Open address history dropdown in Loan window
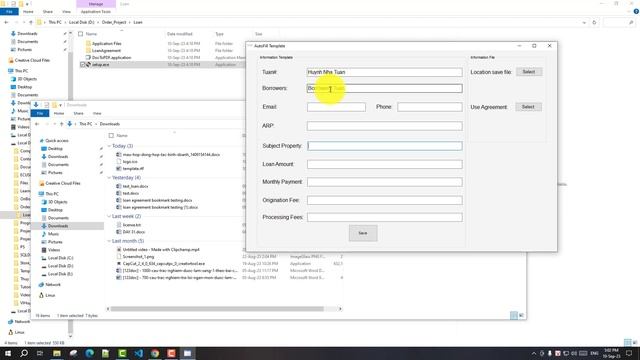The width and height of the screenshot is (640, 360). click(x=584, y=22)
